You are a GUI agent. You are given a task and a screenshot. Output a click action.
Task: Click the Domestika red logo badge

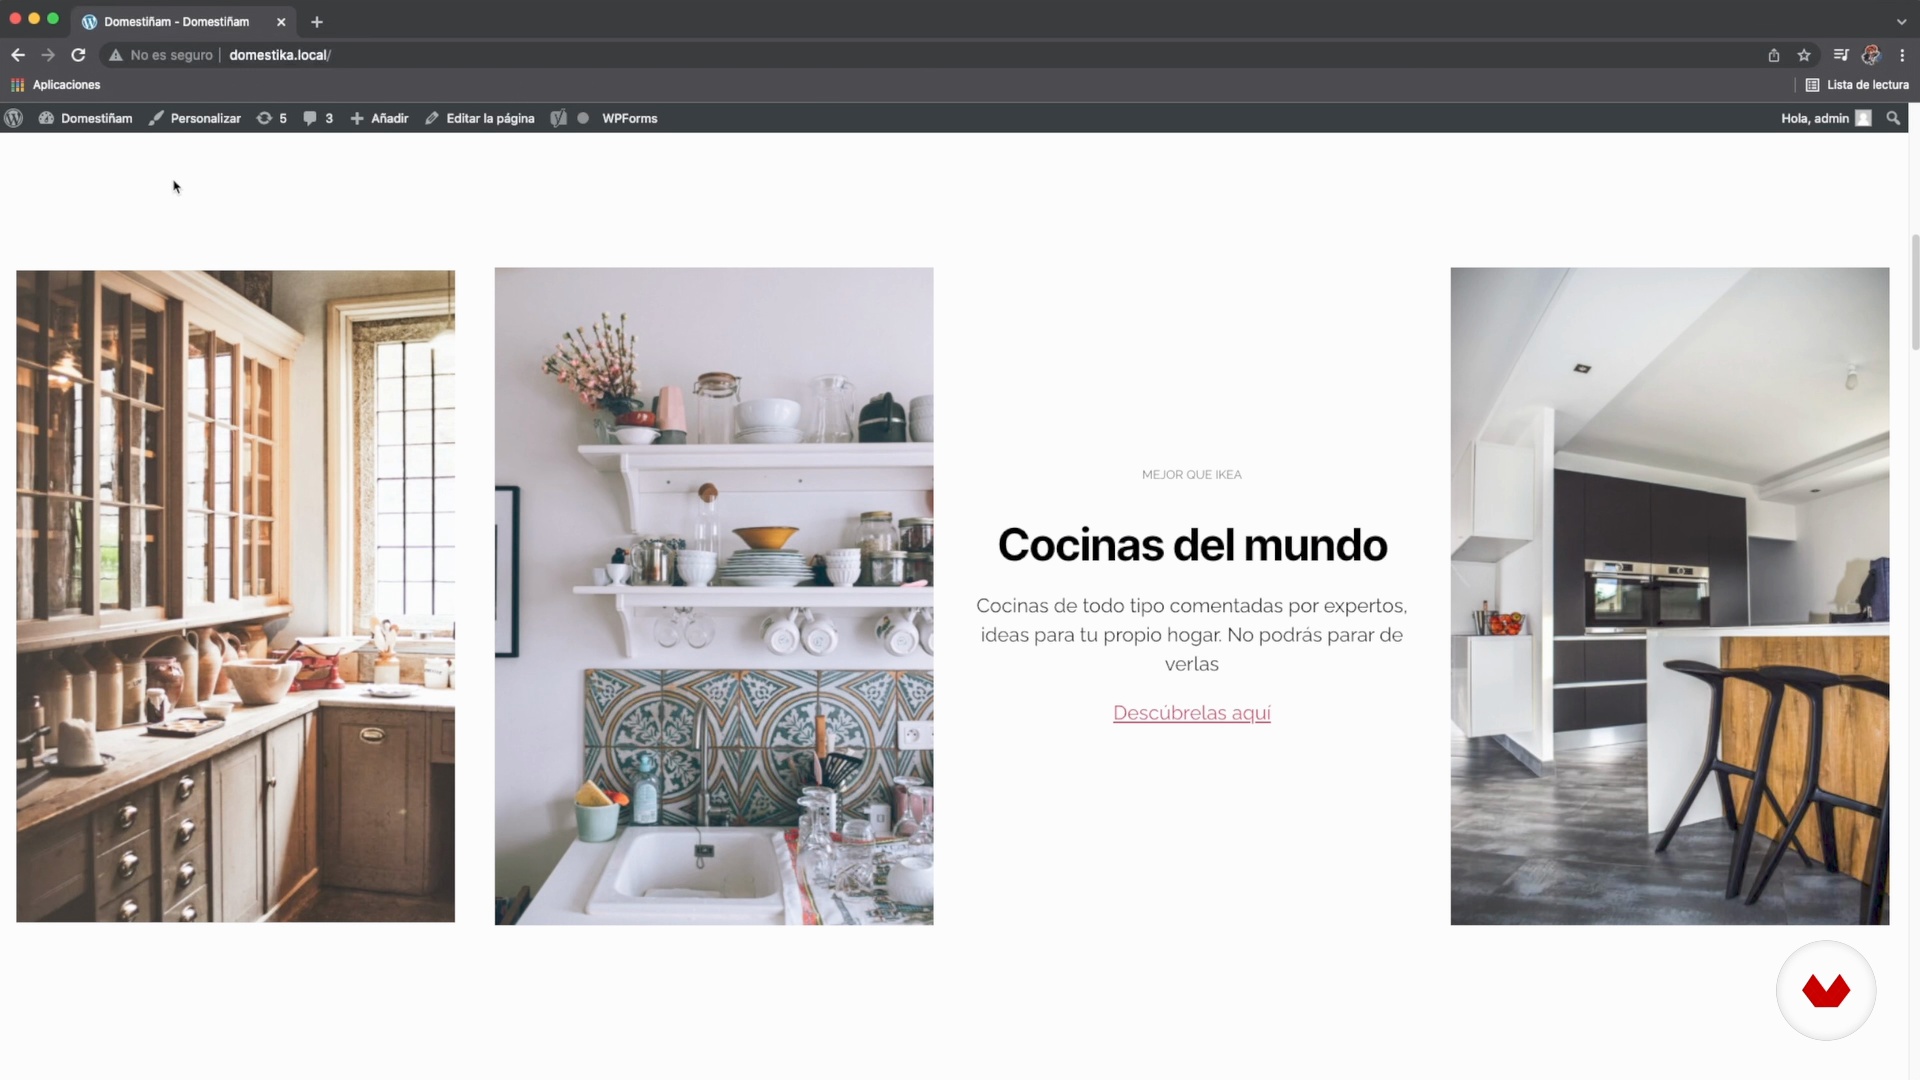pyautogui.click(x=1825, y=990)
